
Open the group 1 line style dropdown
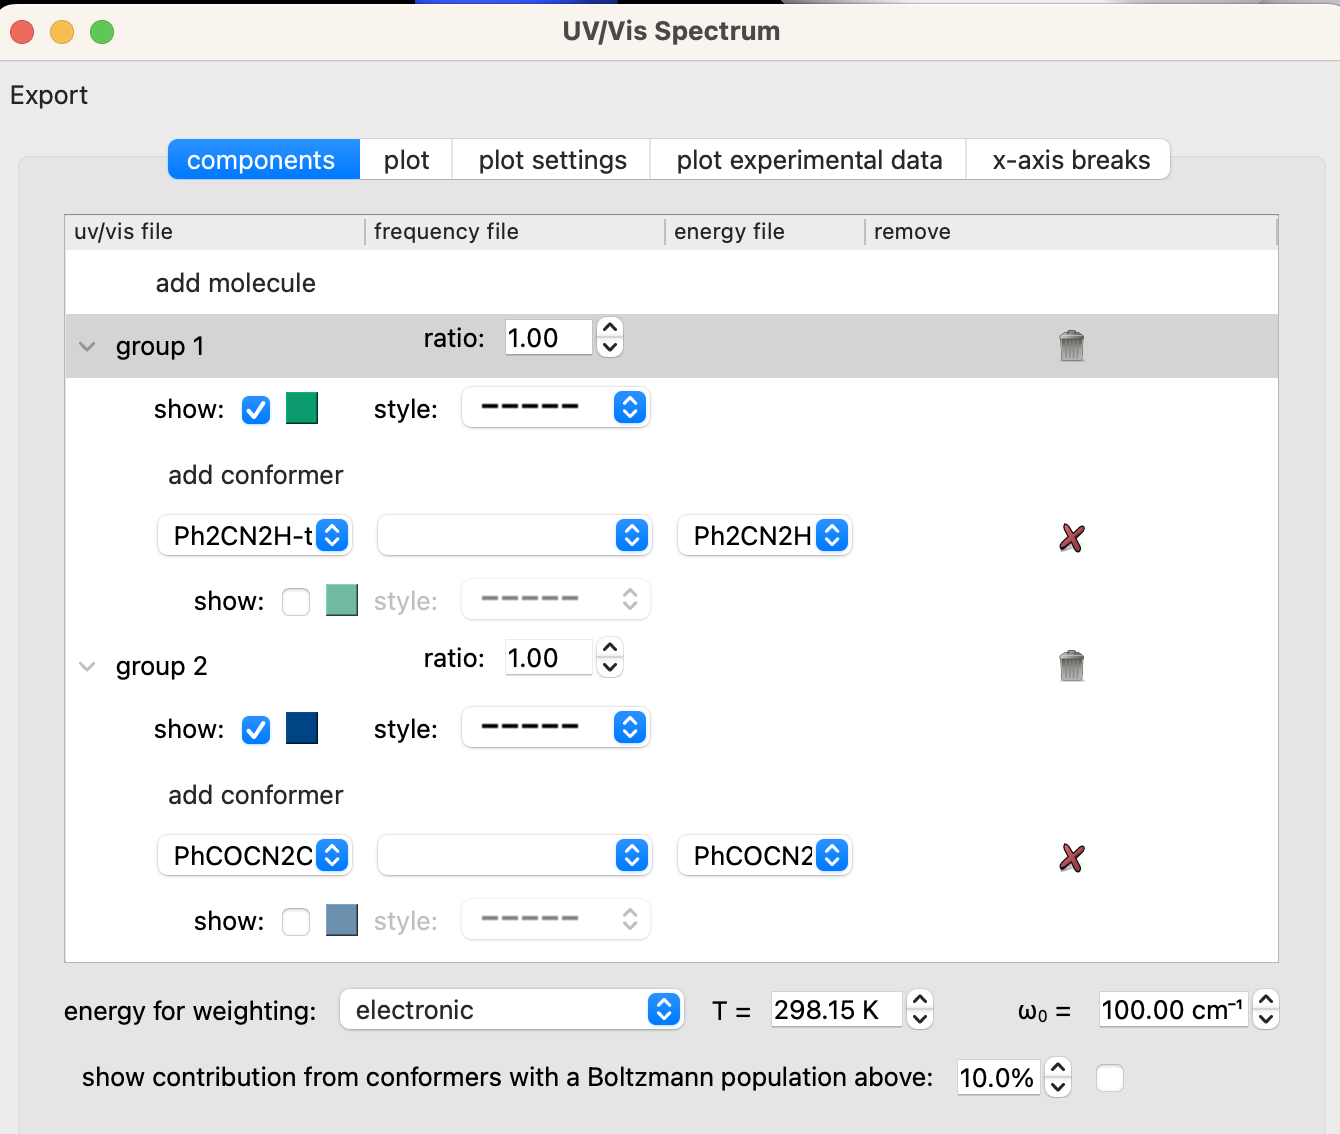pos(556,408)
